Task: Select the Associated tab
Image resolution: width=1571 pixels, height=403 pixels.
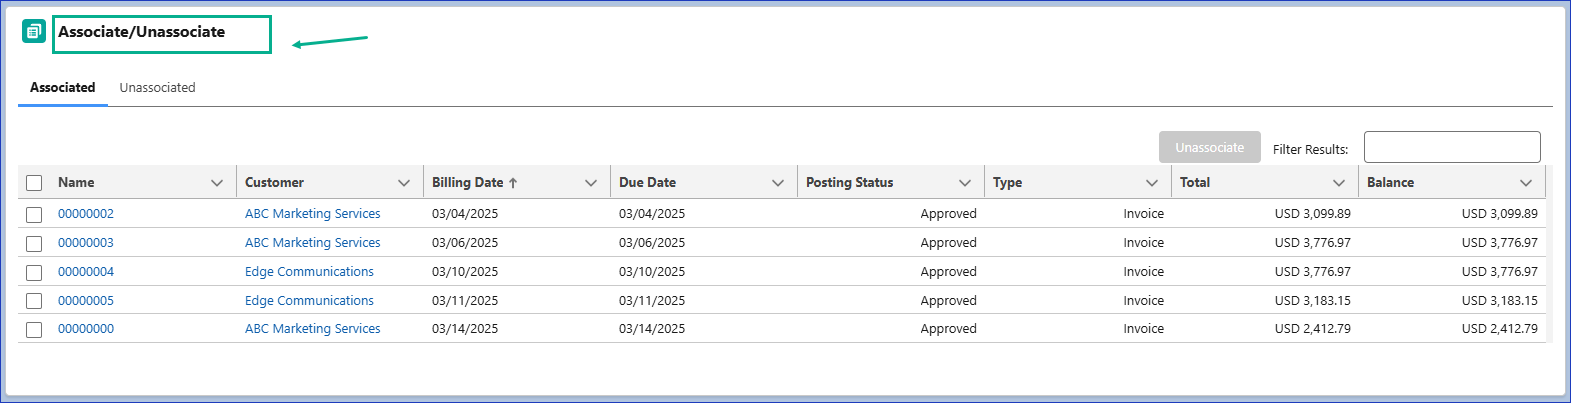Action: pos(62,88)
